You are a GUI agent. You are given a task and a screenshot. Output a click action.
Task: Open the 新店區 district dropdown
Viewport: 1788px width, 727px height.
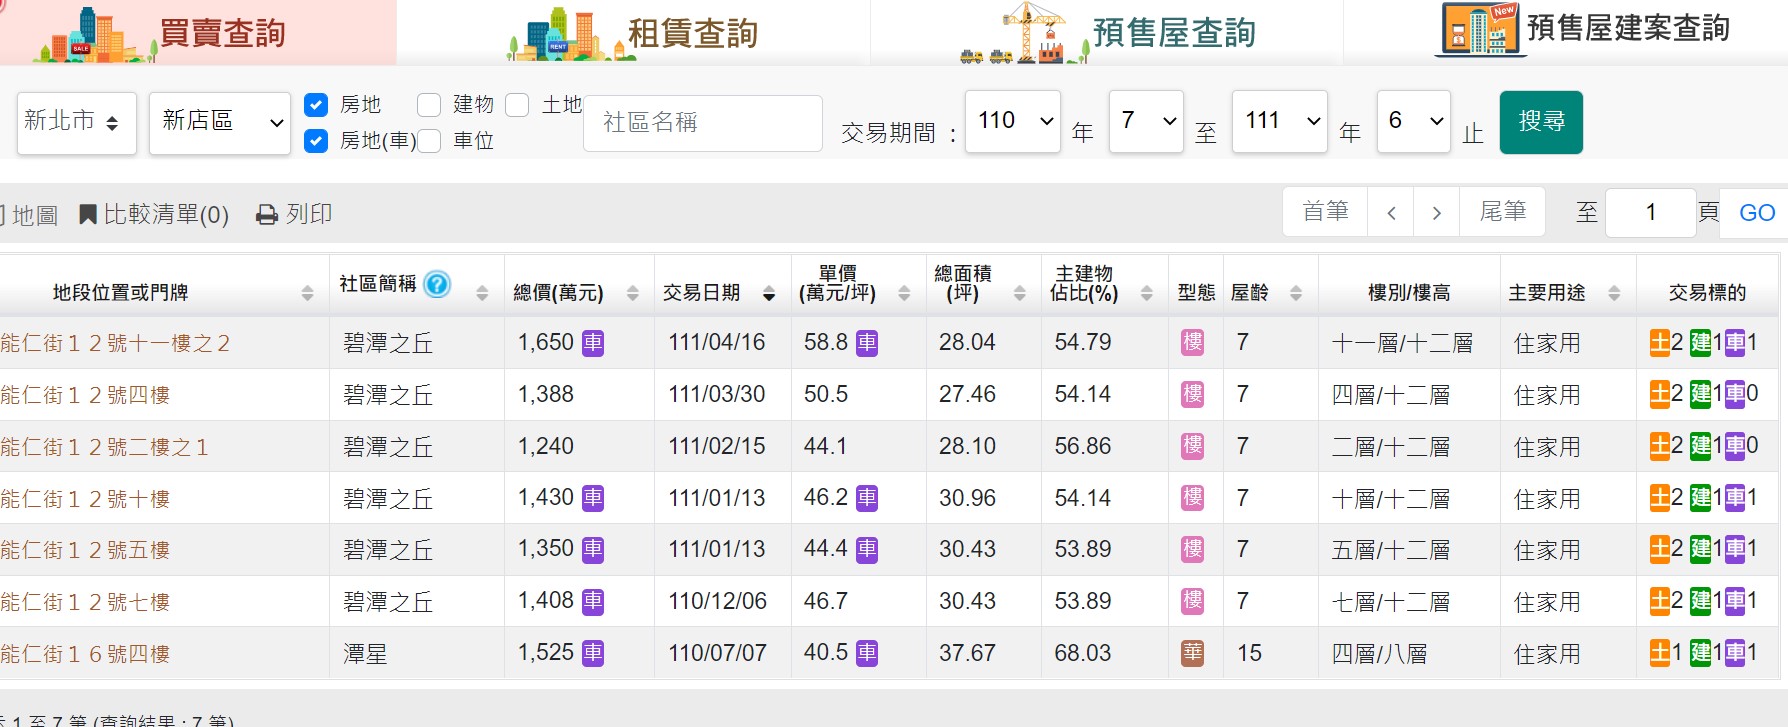pos(220,122)
